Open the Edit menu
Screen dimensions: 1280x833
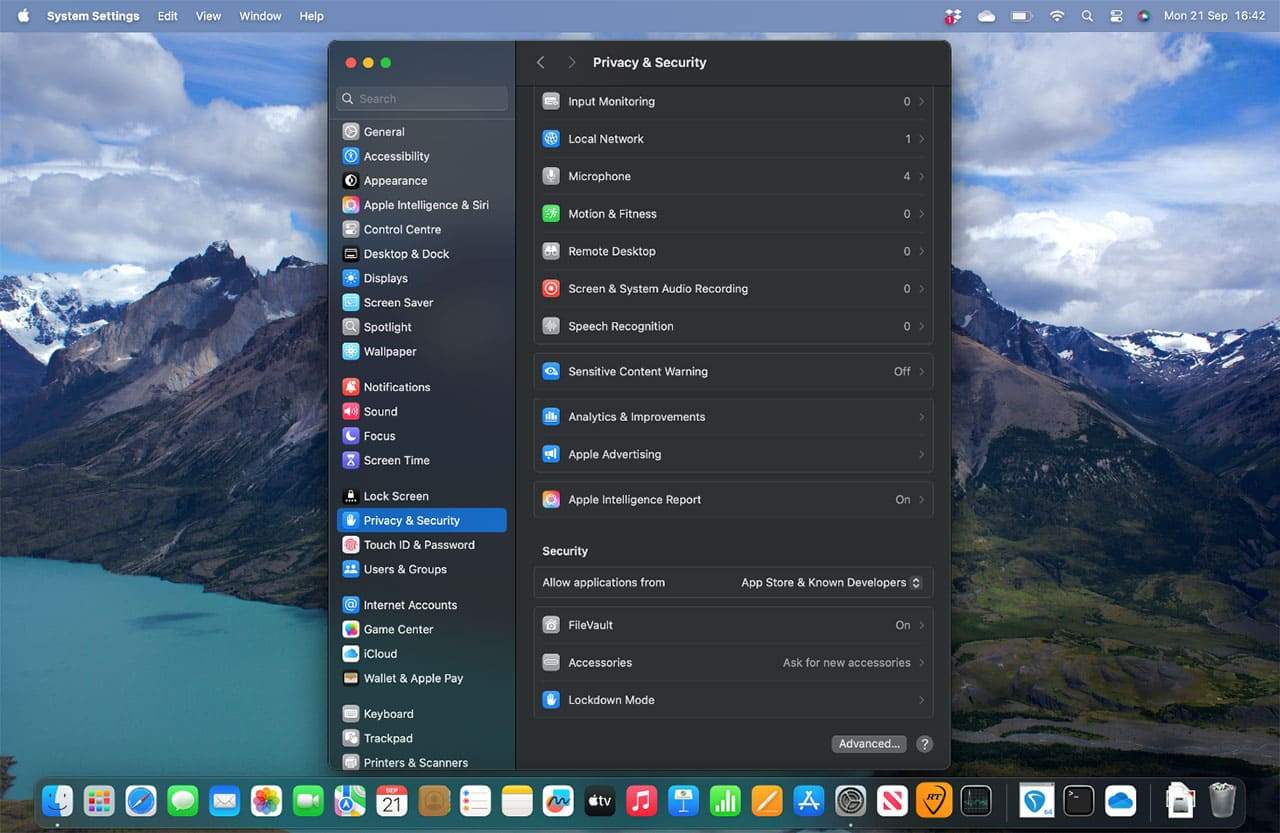[168, 16]
